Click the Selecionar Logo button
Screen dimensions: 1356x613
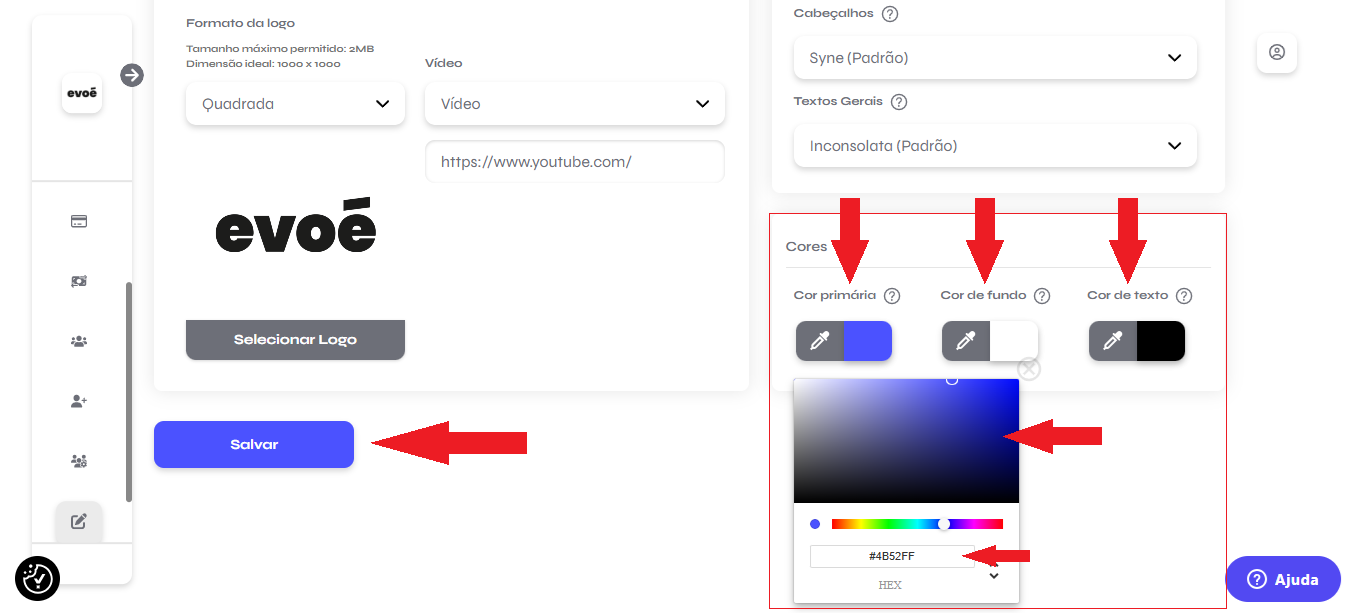click(295, 340)
